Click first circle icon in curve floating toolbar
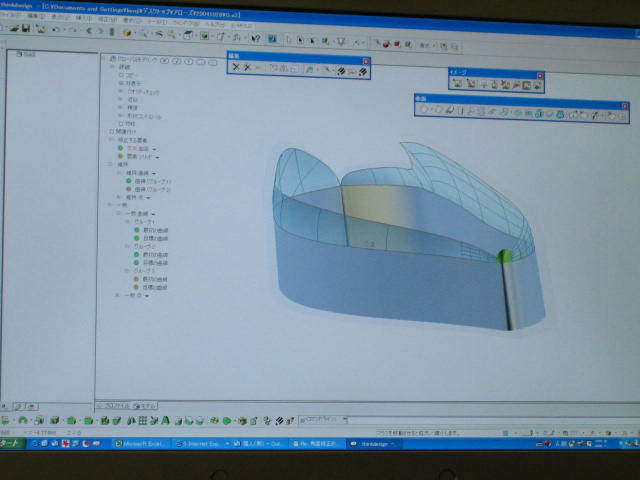The image size is (640, 480). tap(424, 109)
